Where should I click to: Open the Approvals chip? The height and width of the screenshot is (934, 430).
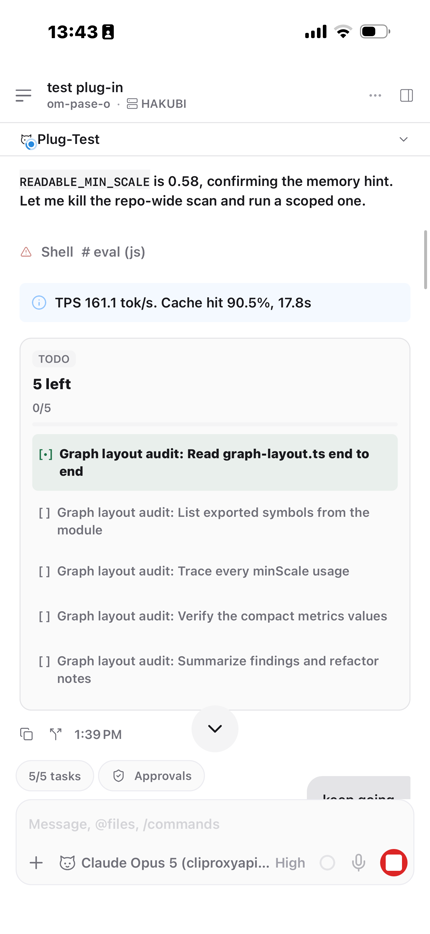[x=152, y=776]
